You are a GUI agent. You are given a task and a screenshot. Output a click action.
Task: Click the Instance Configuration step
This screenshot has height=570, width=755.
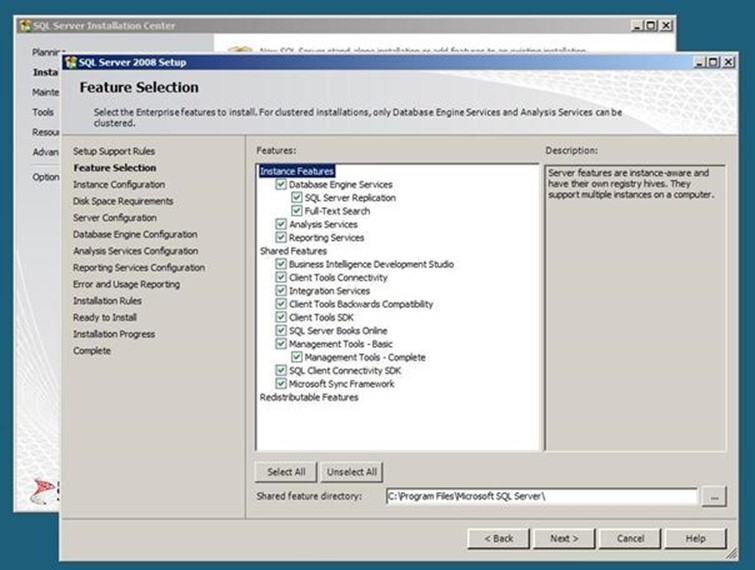(x=119, y=184)
